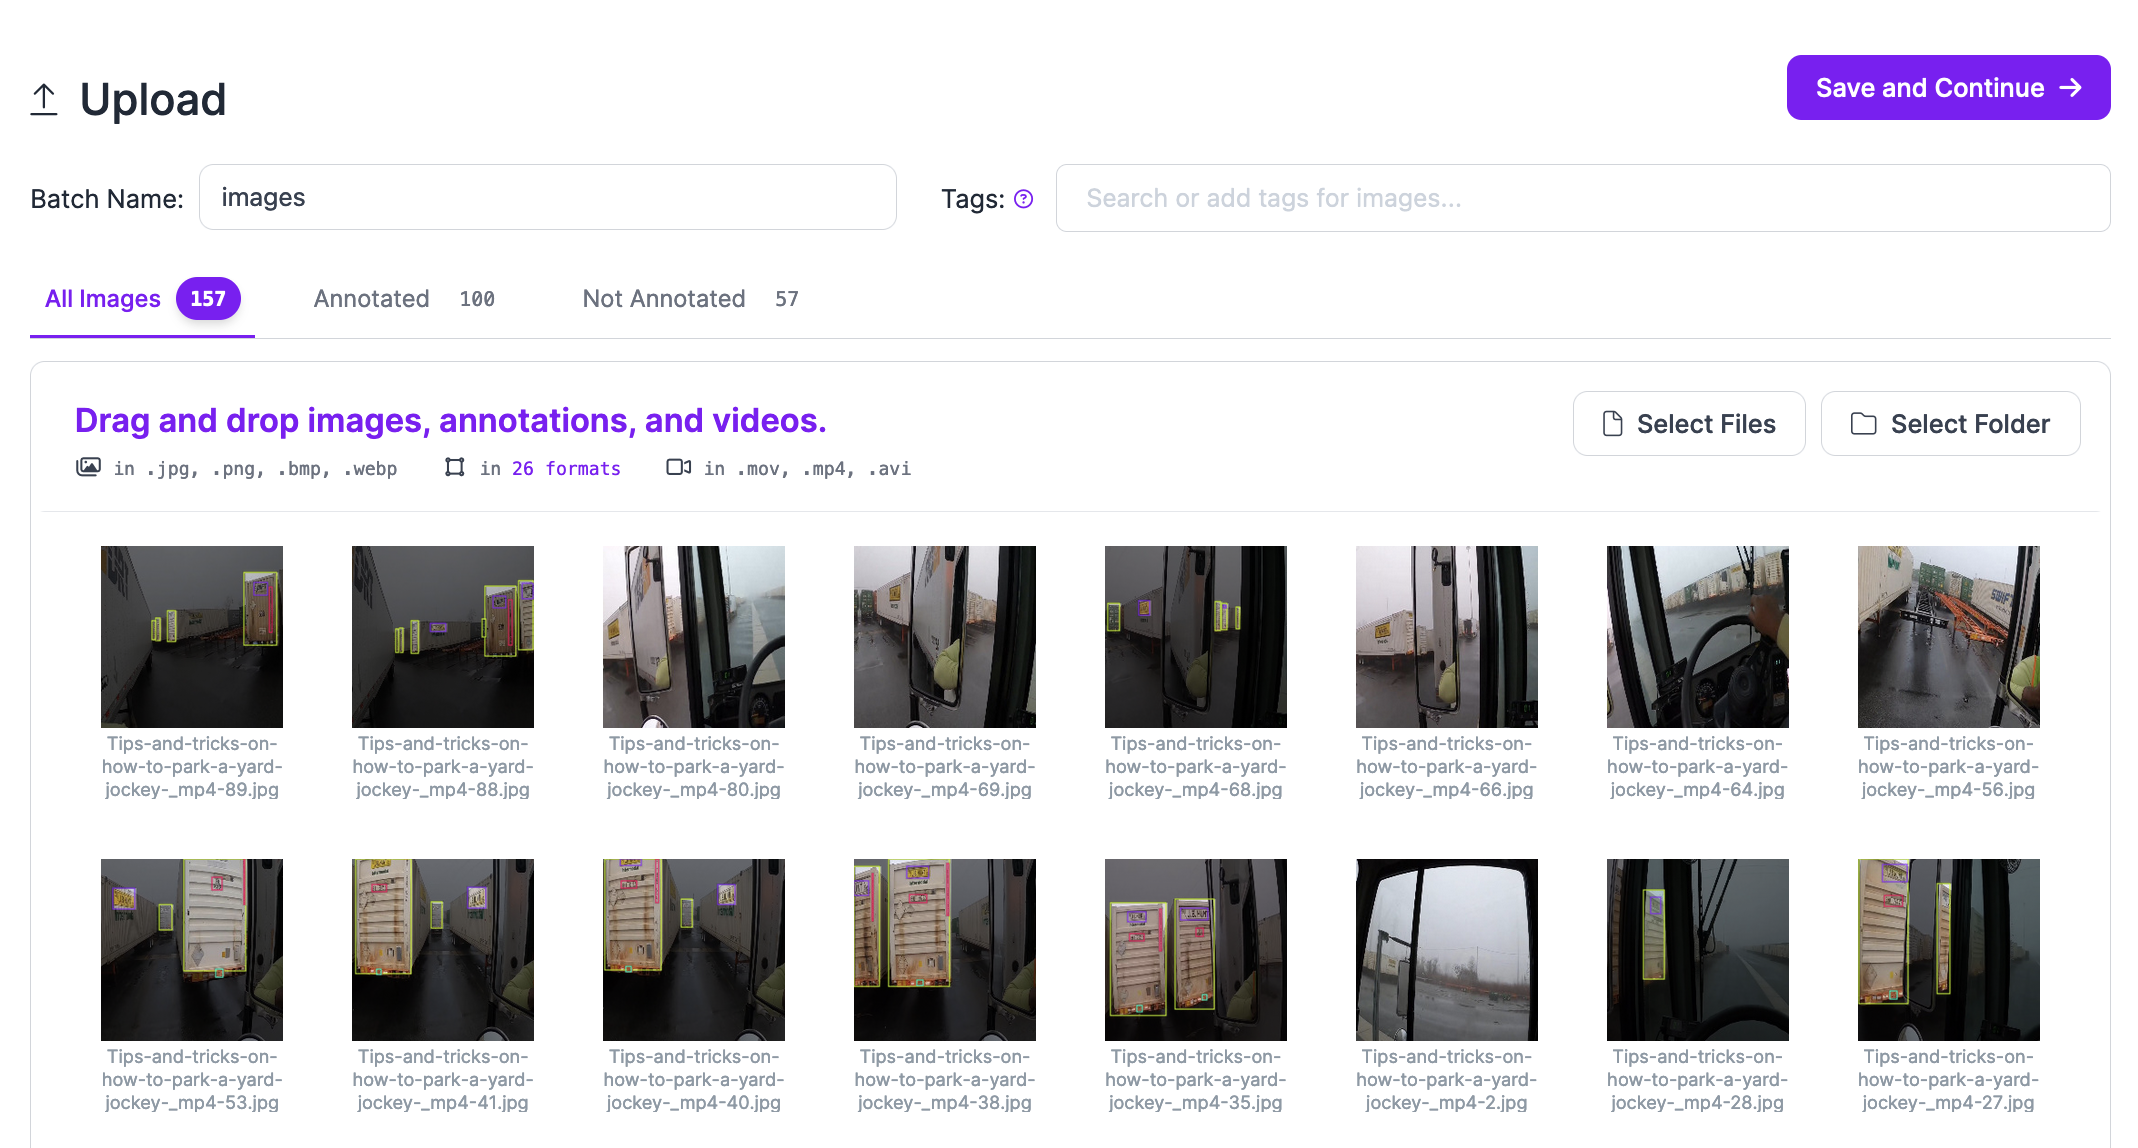Click the annotation bounding-box formats icon
This screenshot has width=2138, height=1148.
pos(455,467)
